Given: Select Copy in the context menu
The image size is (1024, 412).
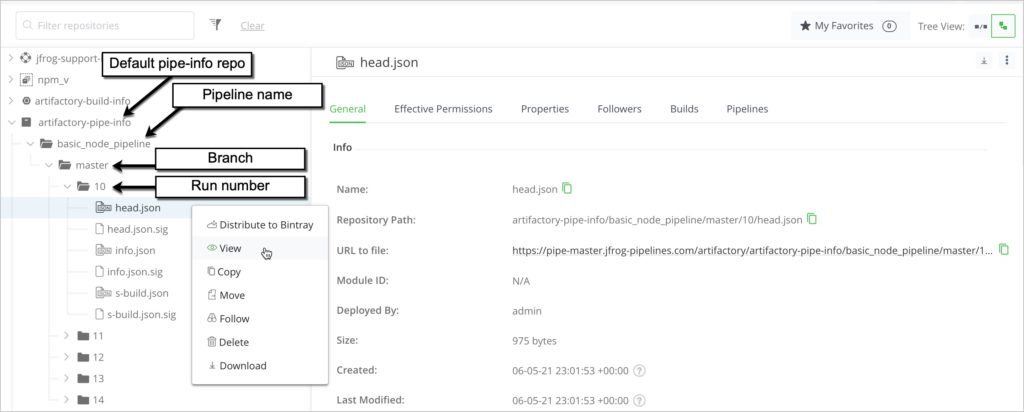Looking at the screenshot, I should pyautogui.click(x=260, y=272).
